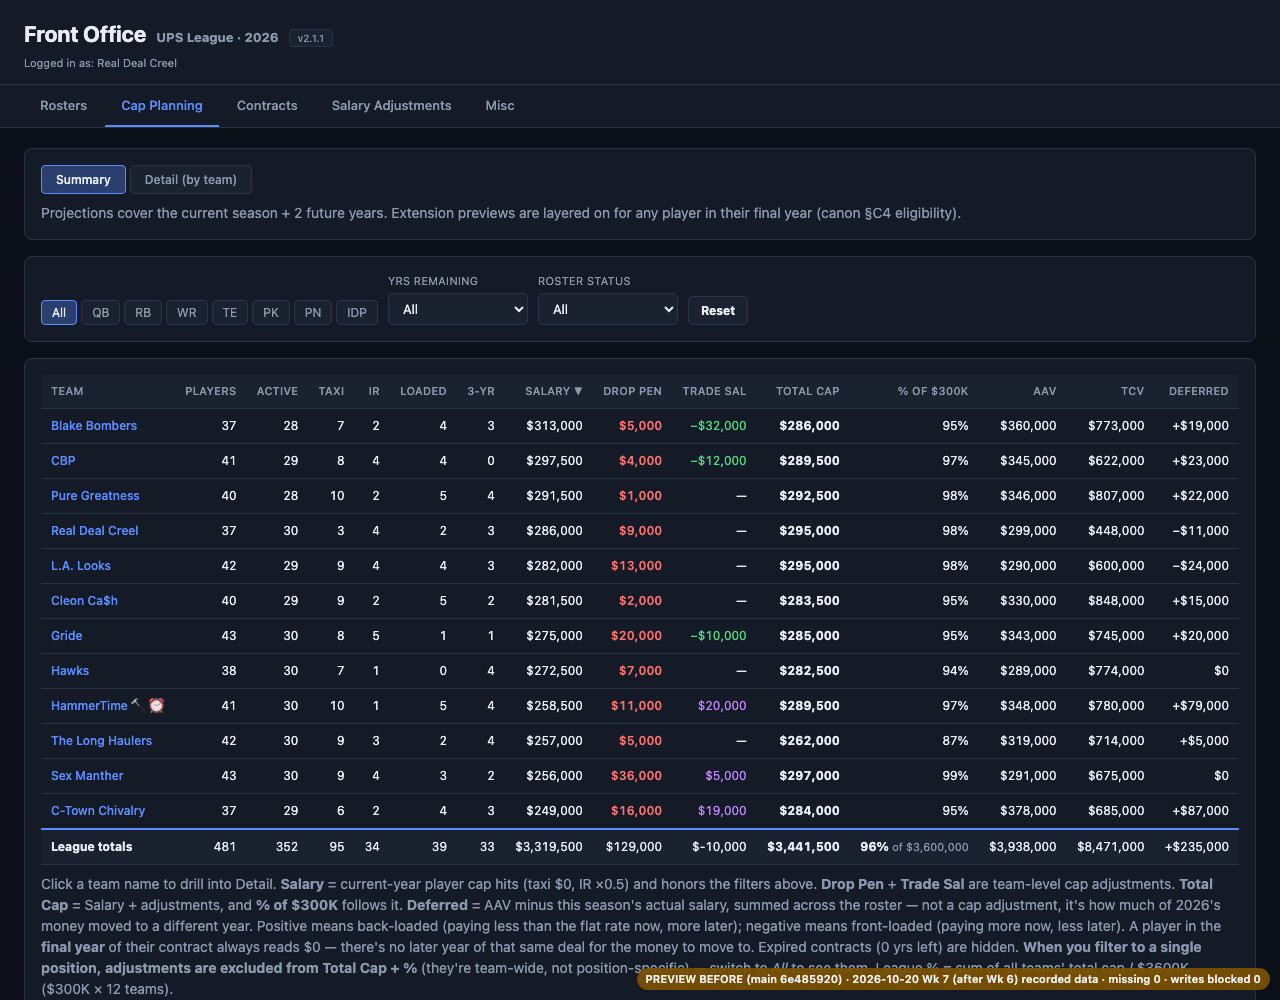Sort by the Drop Pen column header
1280x1000 pixels.
tap(632, 391)
